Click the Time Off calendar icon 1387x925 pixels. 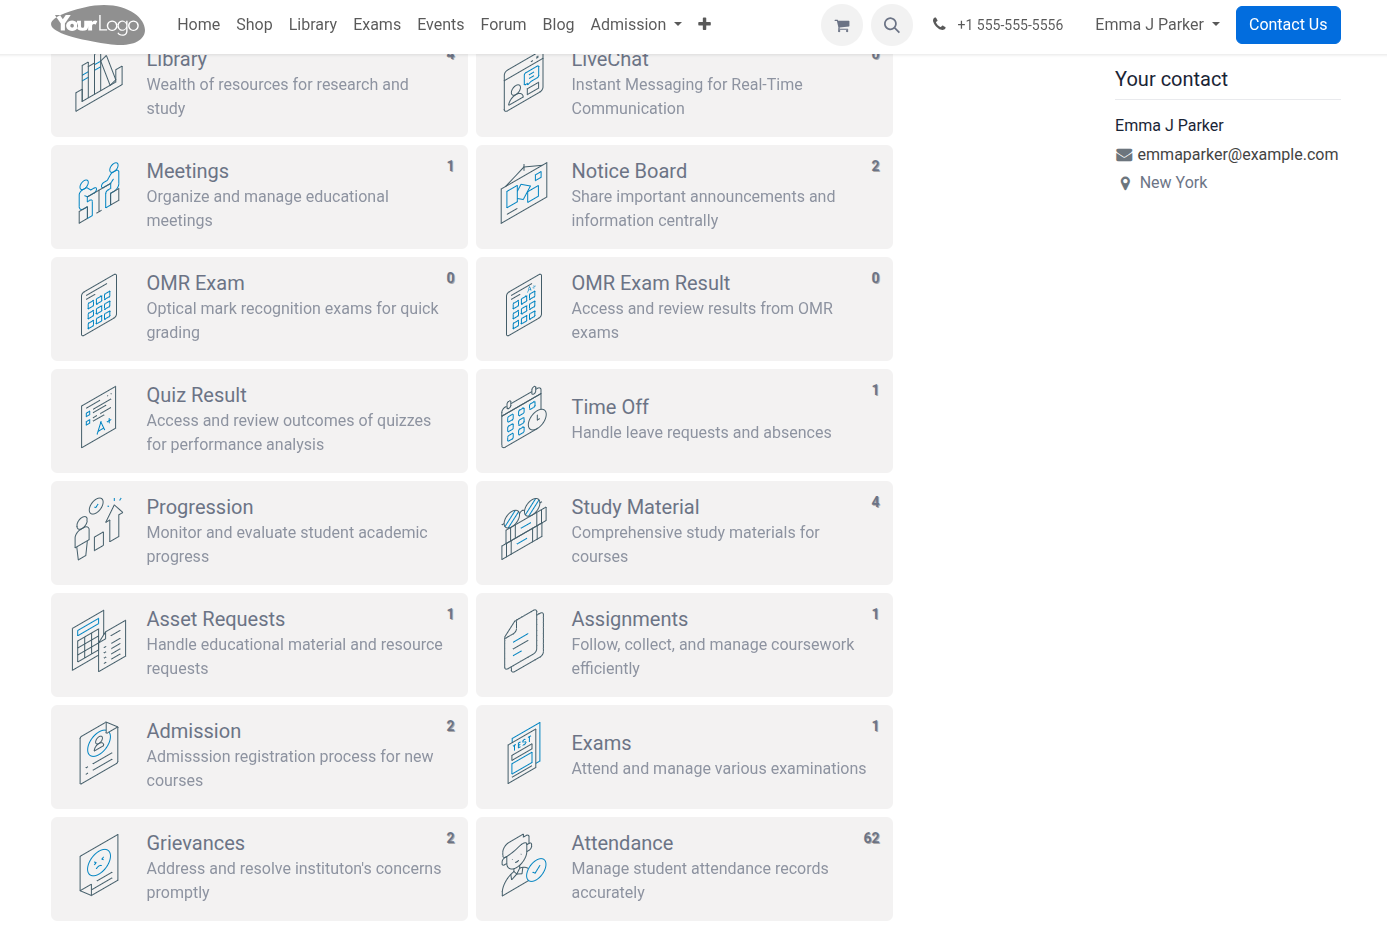[x=524, y=418]
